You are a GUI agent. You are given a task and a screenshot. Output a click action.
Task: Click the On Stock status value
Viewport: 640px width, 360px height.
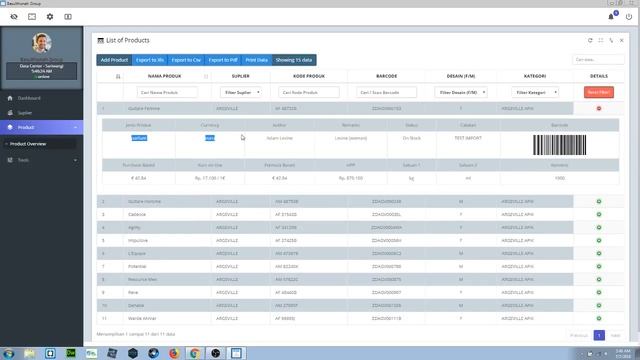[411, 138]
